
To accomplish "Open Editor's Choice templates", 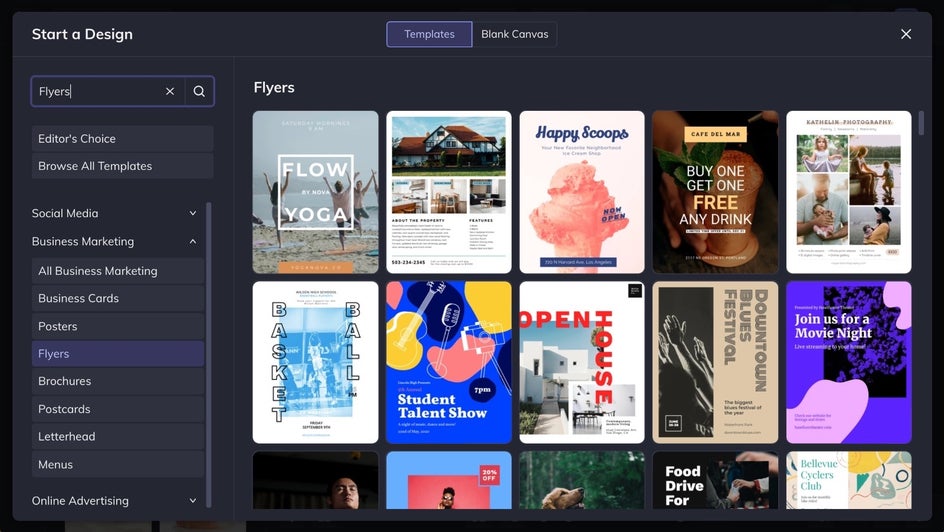I will pos(122,138).
